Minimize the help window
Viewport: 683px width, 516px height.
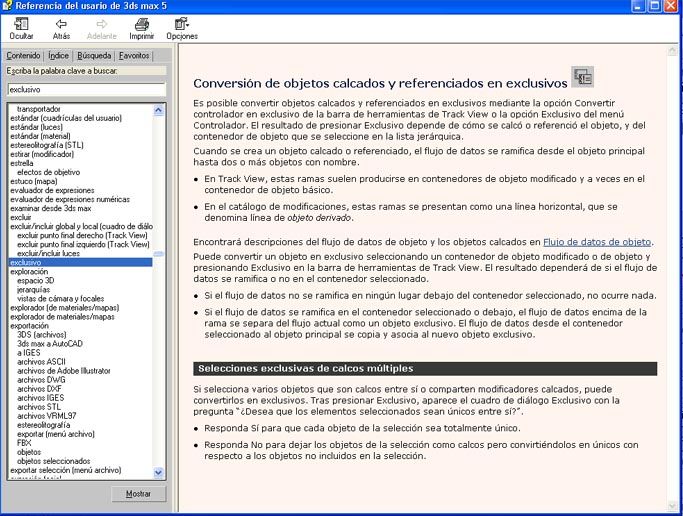[x=639, y=6]
